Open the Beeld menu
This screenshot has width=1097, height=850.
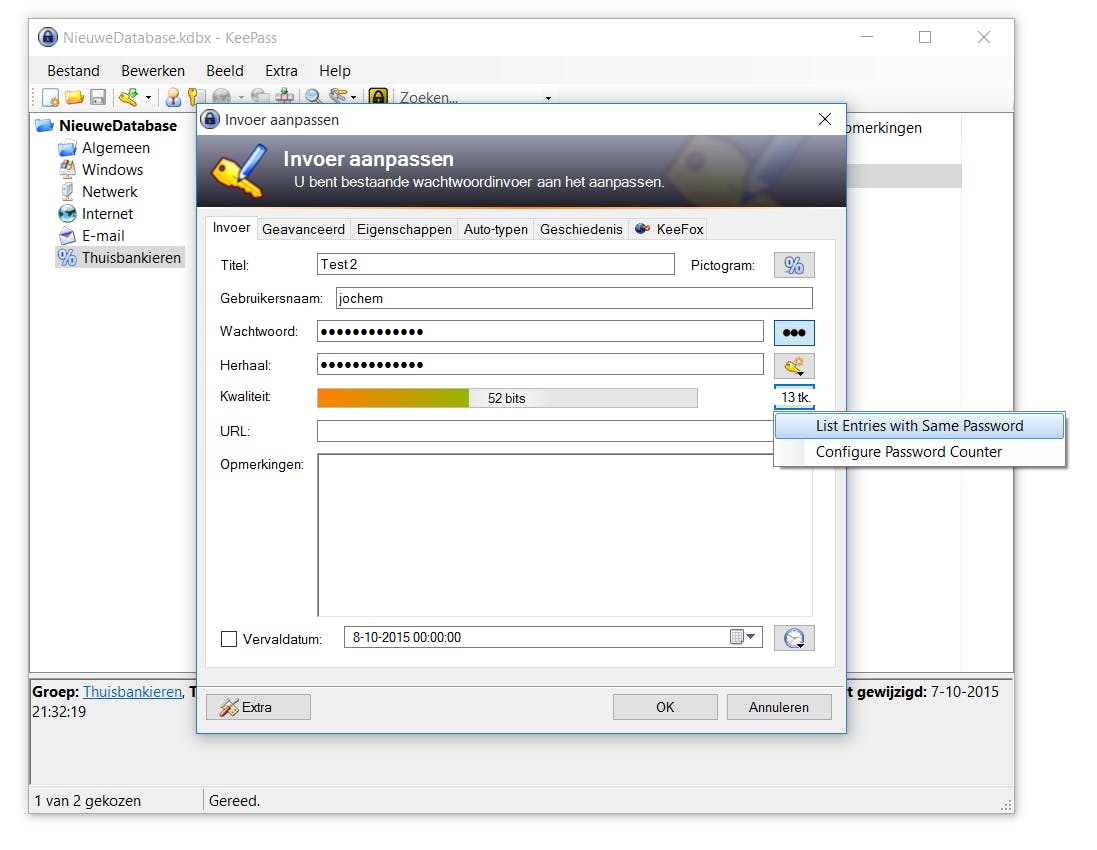(x=225, y=71)
